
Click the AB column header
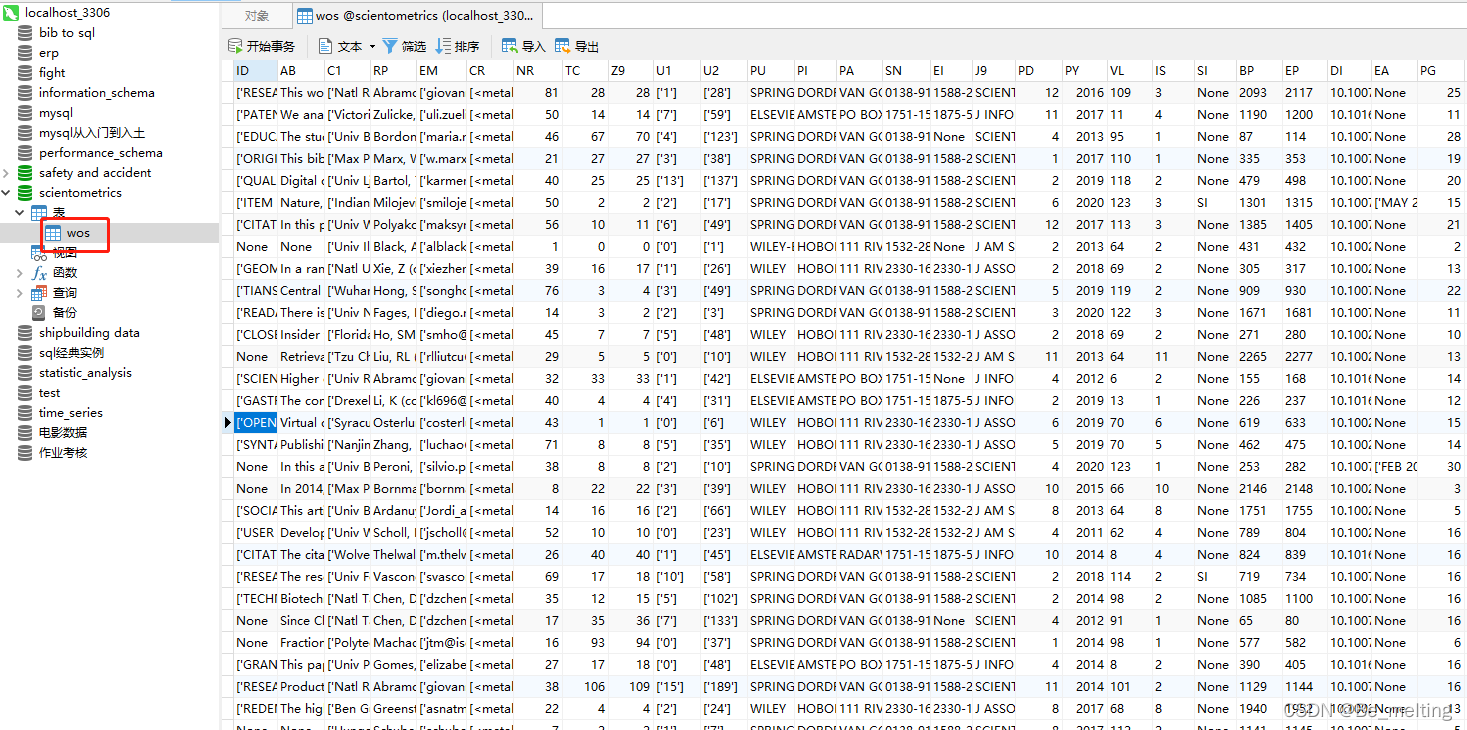coord(301,70)
